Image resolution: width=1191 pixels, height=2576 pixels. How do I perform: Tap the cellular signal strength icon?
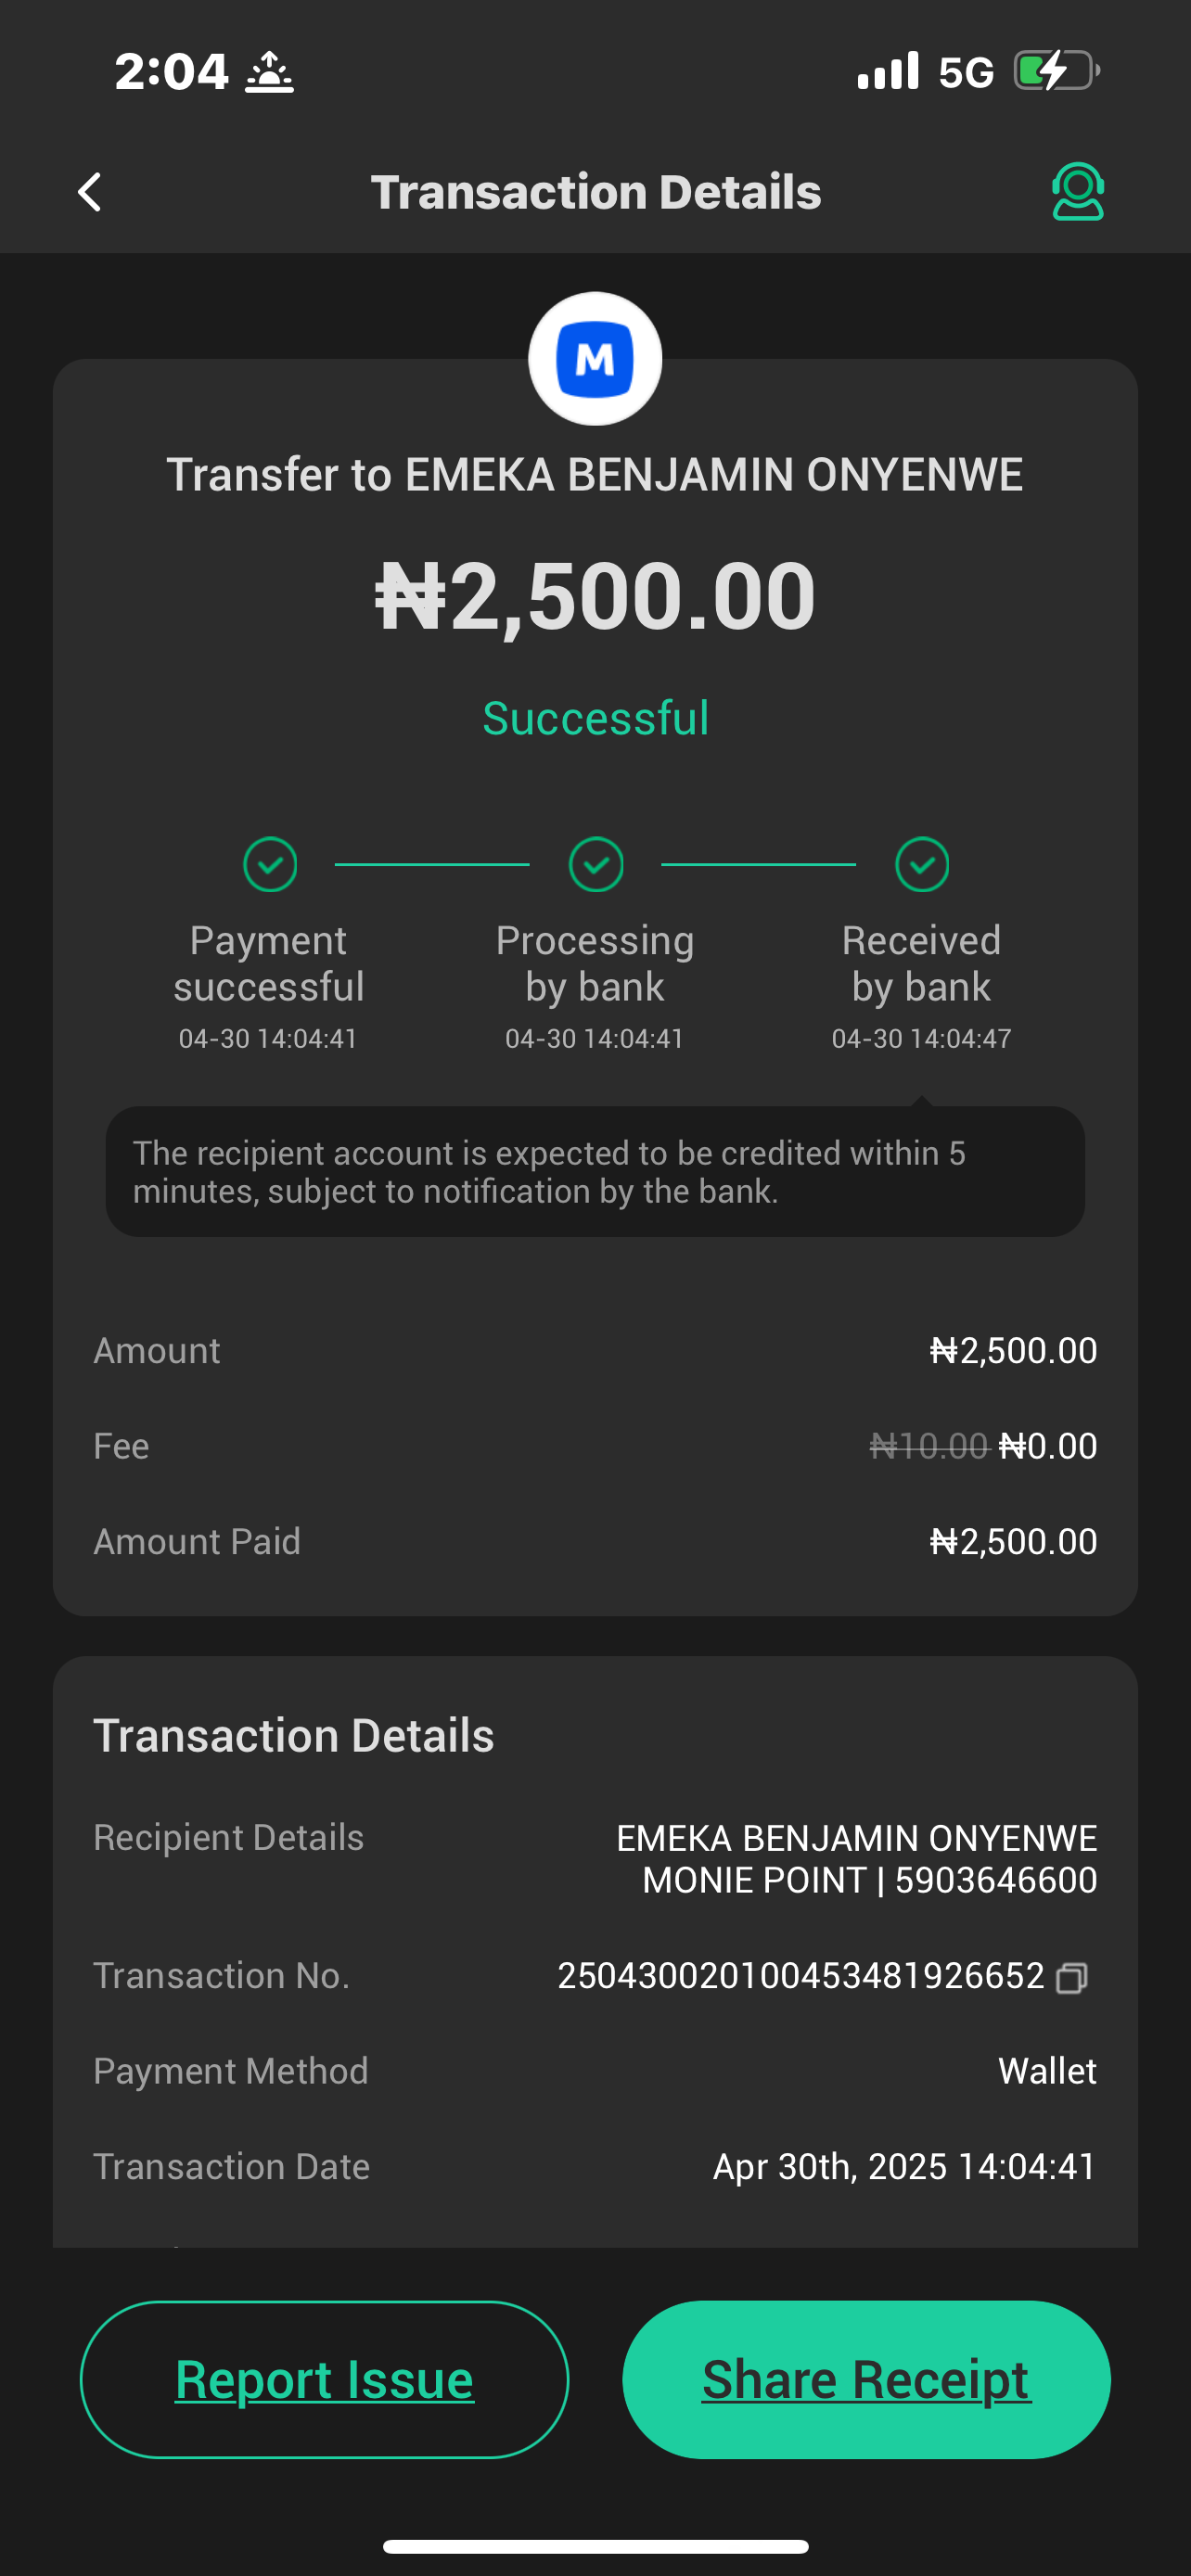(887, 71)
